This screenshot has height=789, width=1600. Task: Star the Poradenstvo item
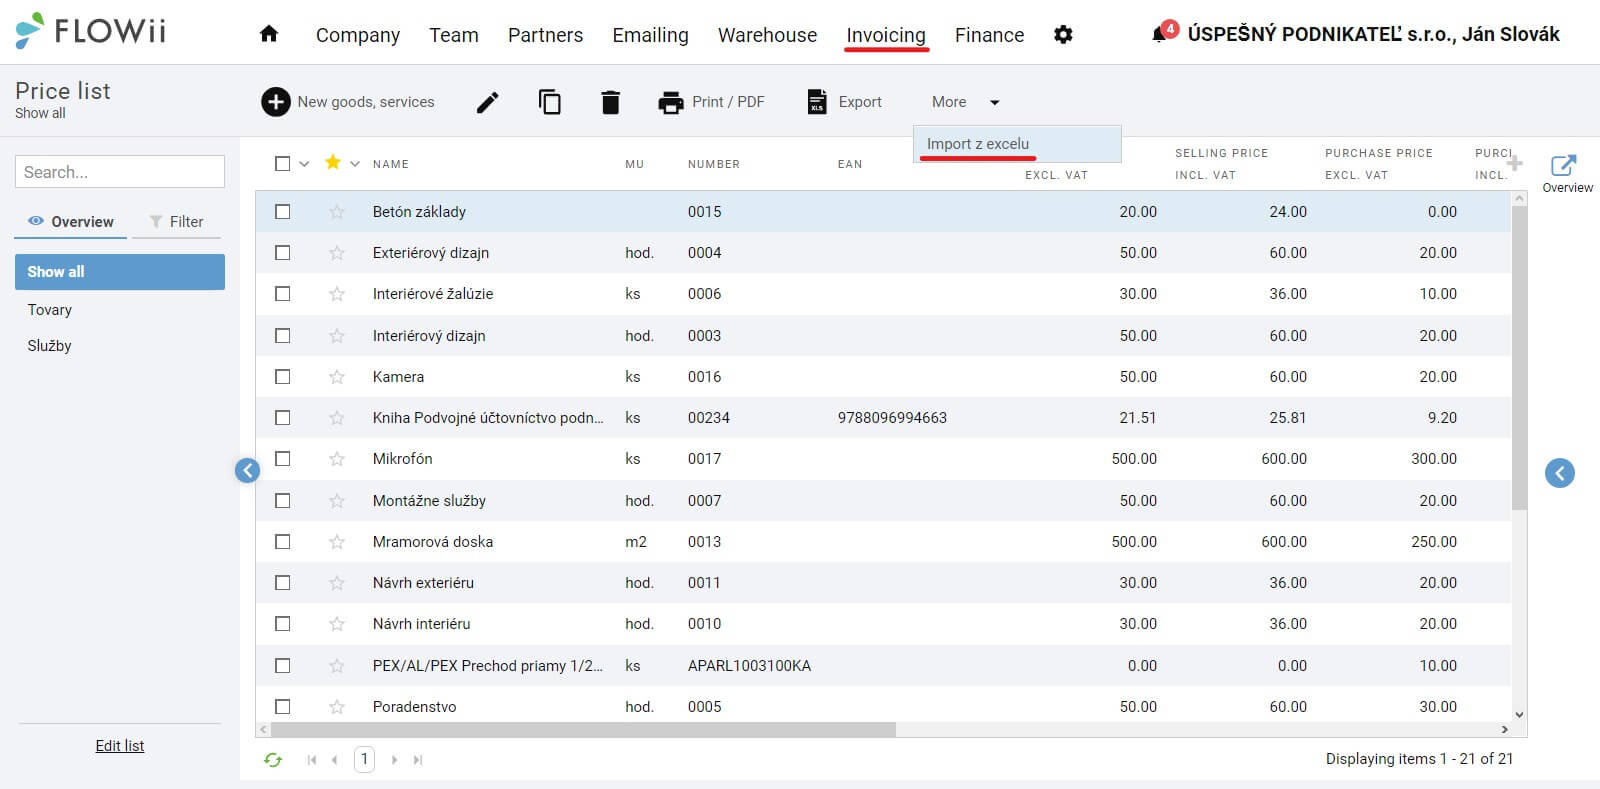(337, 707)
